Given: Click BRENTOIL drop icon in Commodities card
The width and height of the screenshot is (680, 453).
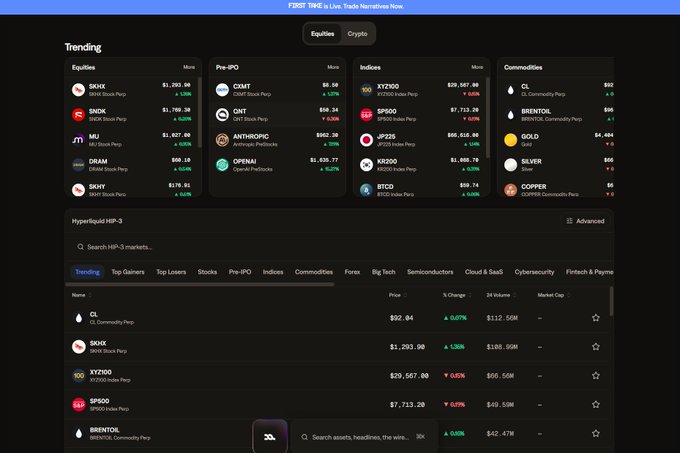Looking at the screenshot, I should [510, 115].
